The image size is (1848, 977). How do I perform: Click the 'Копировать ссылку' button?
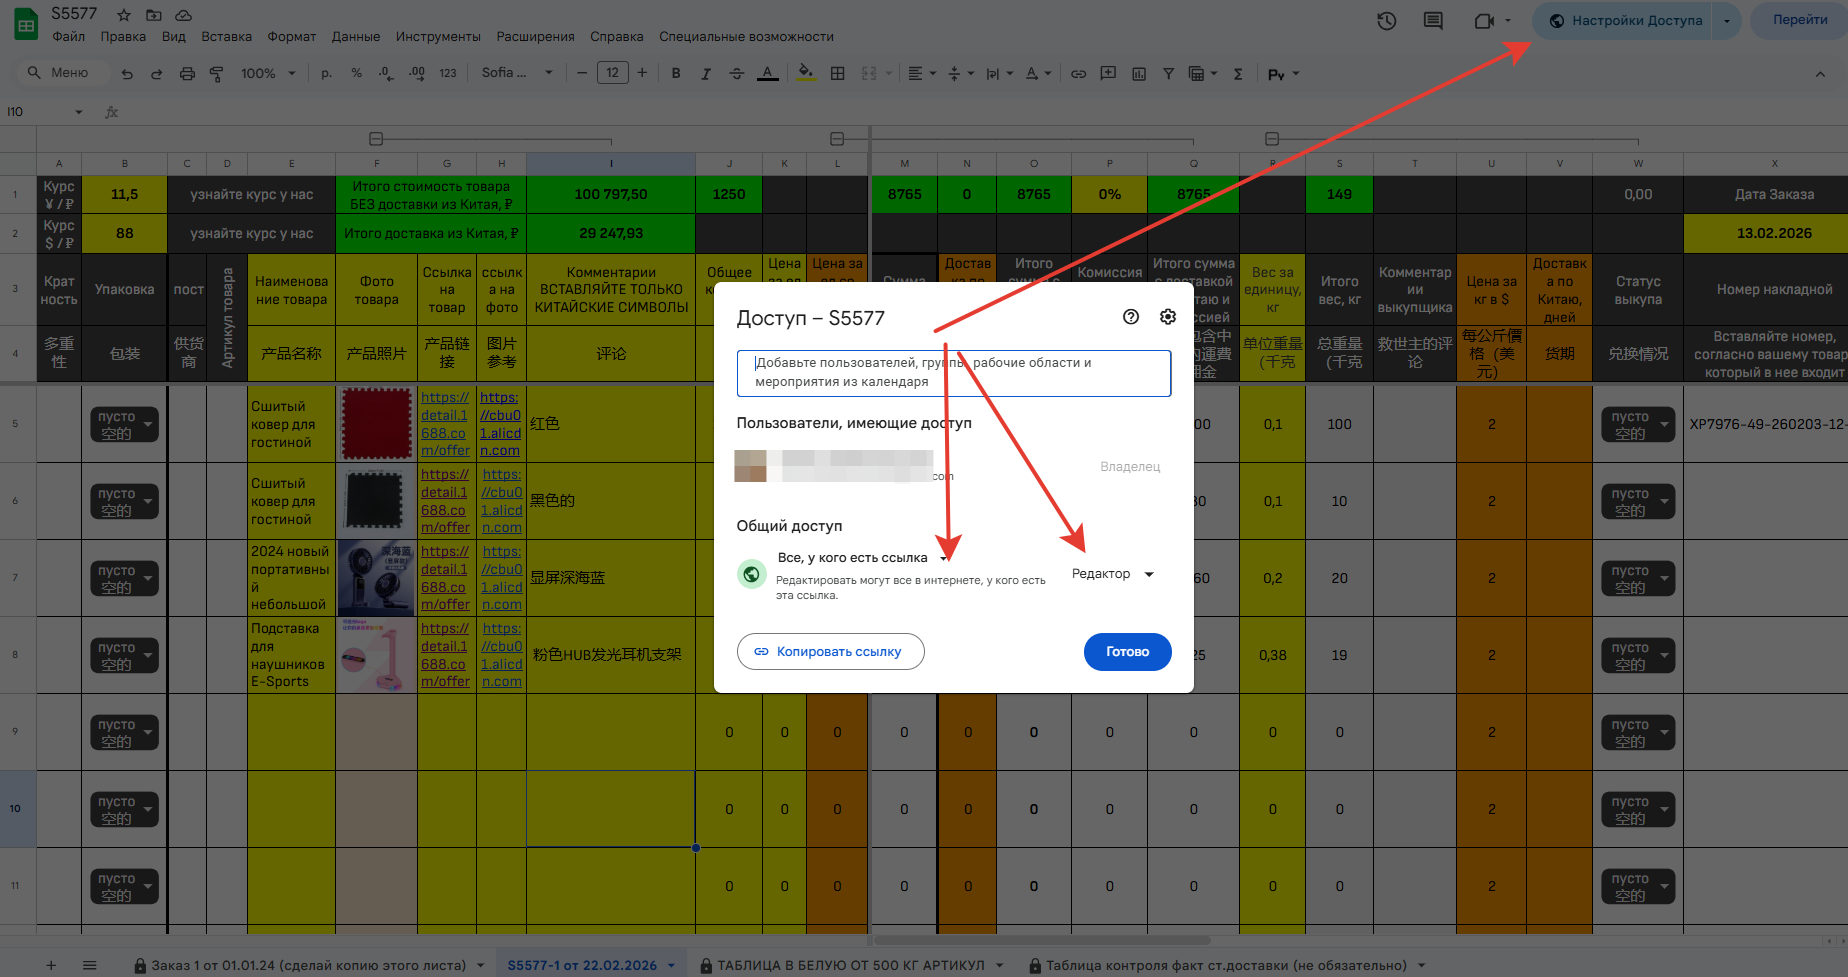[830, 652]
